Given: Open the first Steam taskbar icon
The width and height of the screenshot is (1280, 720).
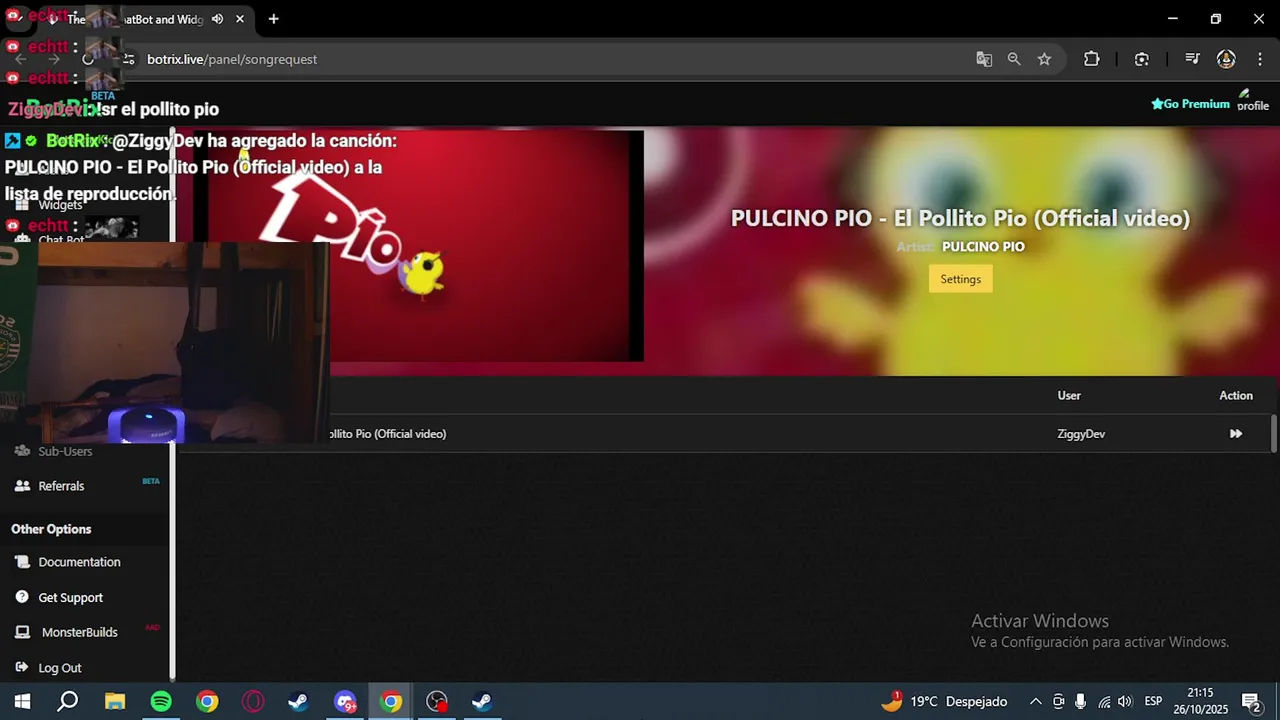Looking at the screenshot, I should tap(299, 702).
